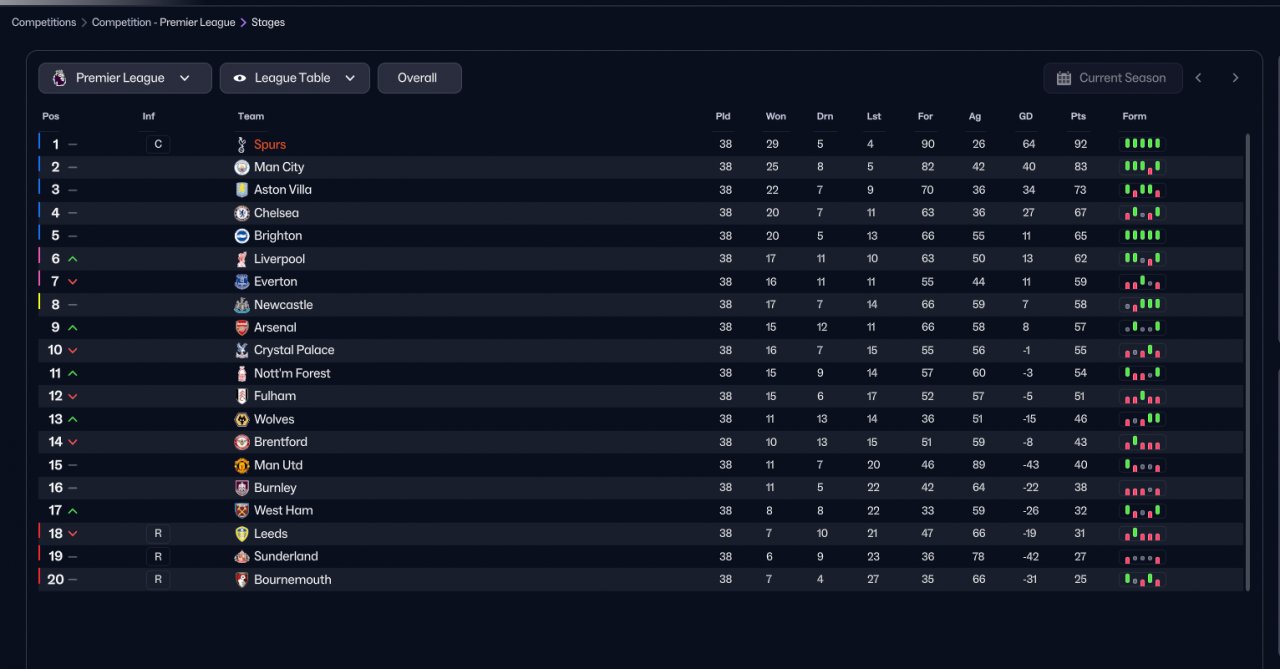Click the Bournemouth club crest
The image size is (1280, 669).
pyautogui.click(x=241, y=580)
